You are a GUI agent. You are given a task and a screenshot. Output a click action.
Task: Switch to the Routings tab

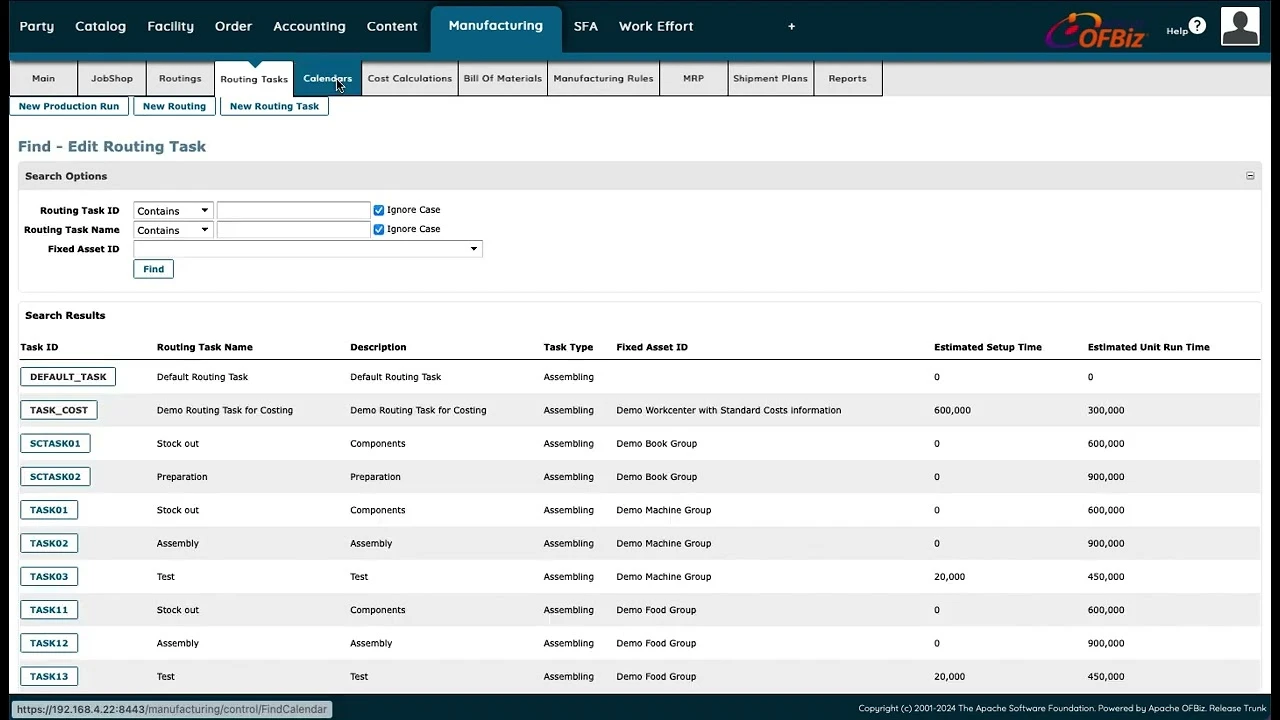point(180,78)
